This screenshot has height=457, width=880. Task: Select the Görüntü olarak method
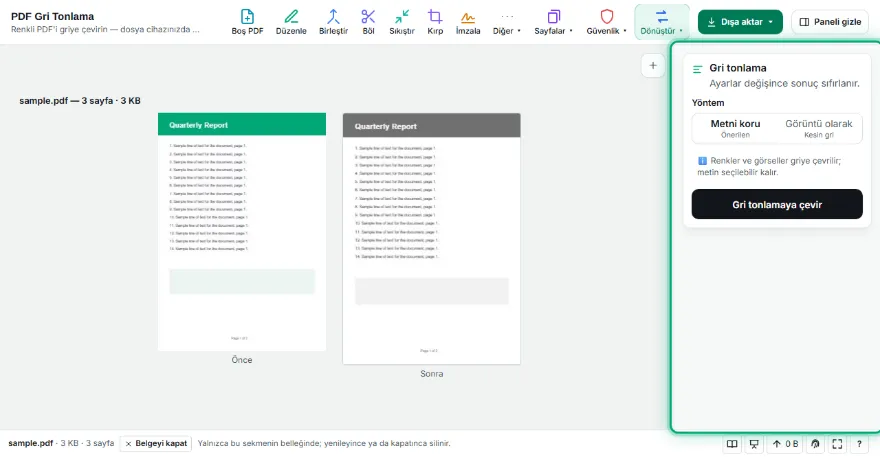[x=818, y=129]
